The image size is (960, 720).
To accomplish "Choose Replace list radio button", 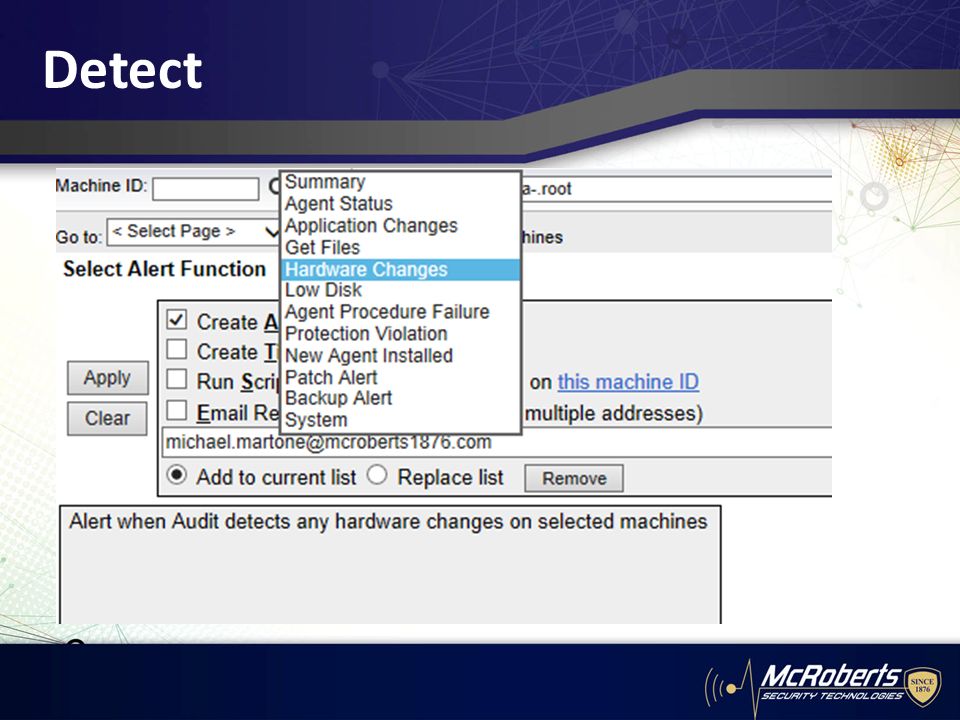I will pyautogui.click(x=377, y=475).
